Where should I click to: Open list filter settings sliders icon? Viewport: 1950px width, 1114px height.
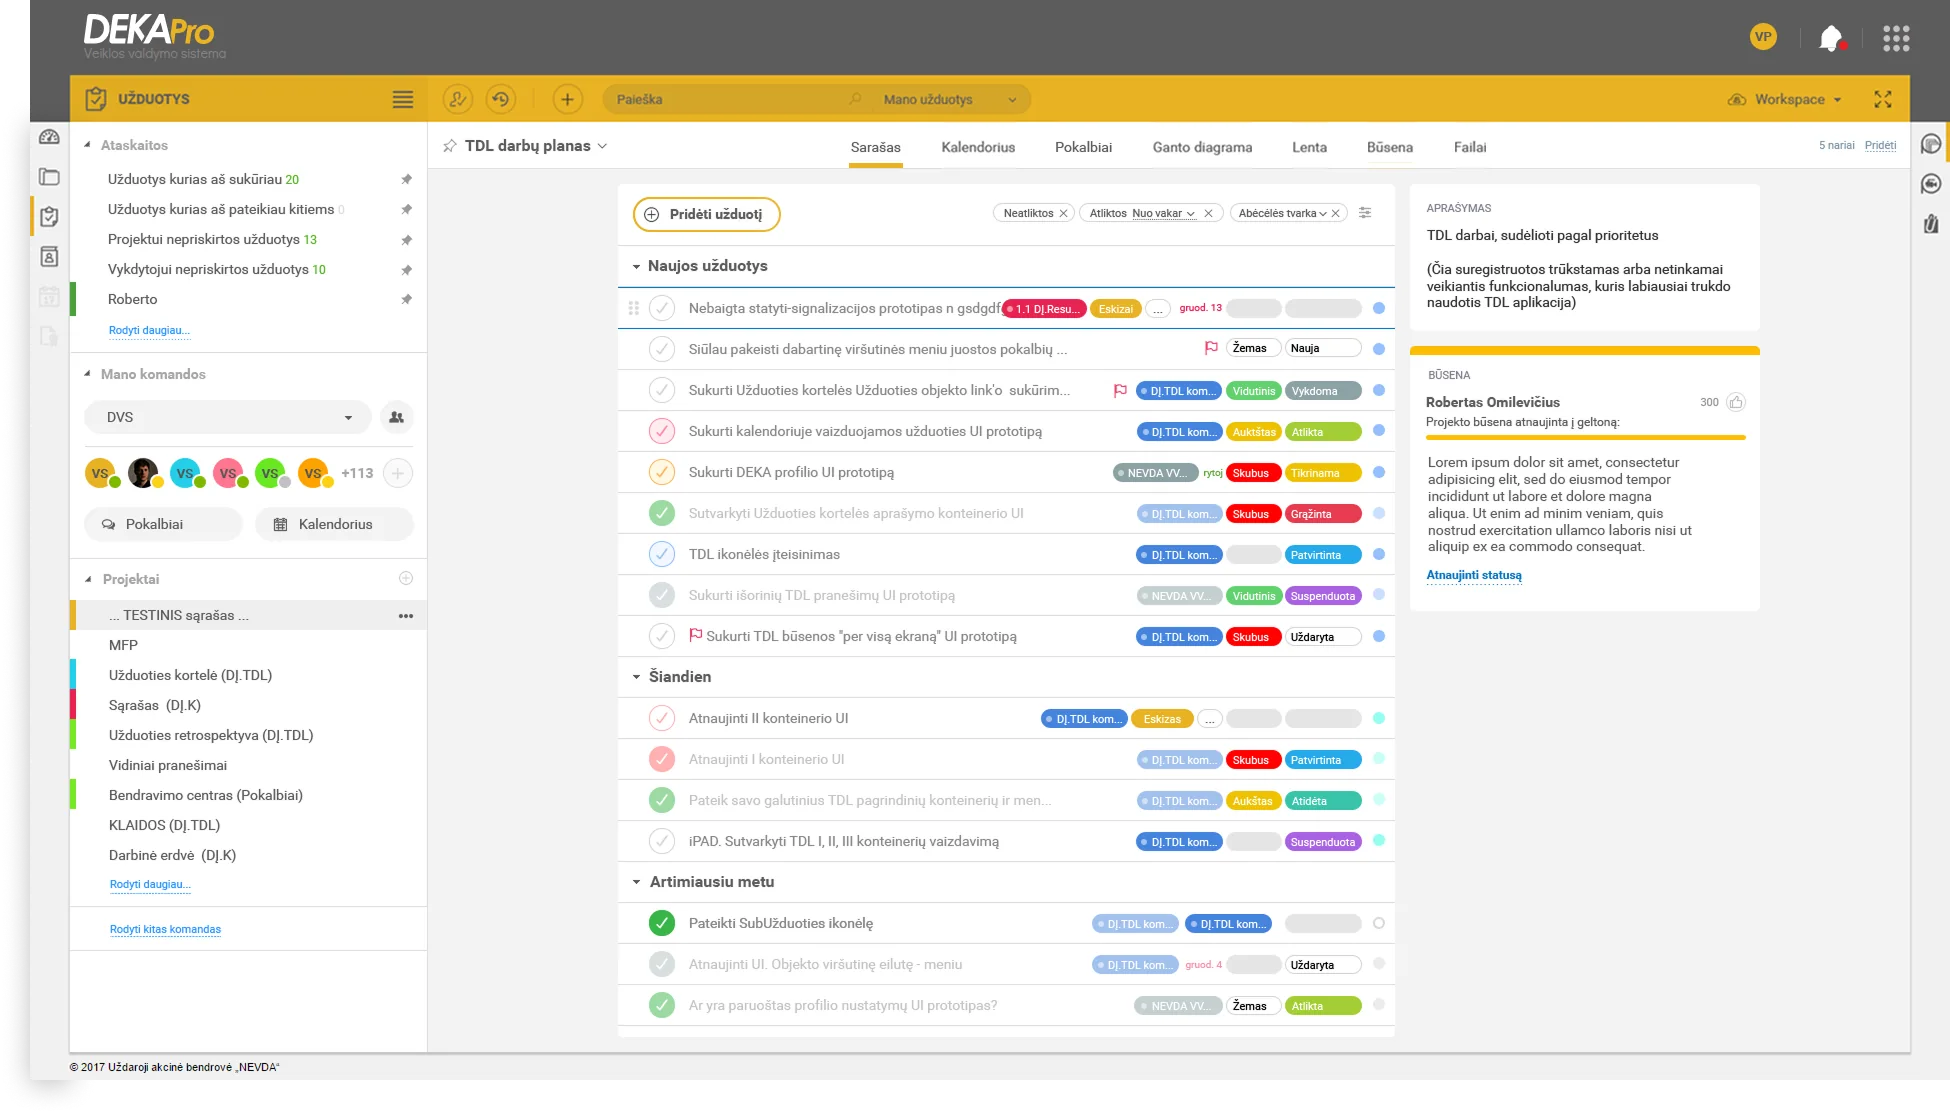[x=1365, y=213]
